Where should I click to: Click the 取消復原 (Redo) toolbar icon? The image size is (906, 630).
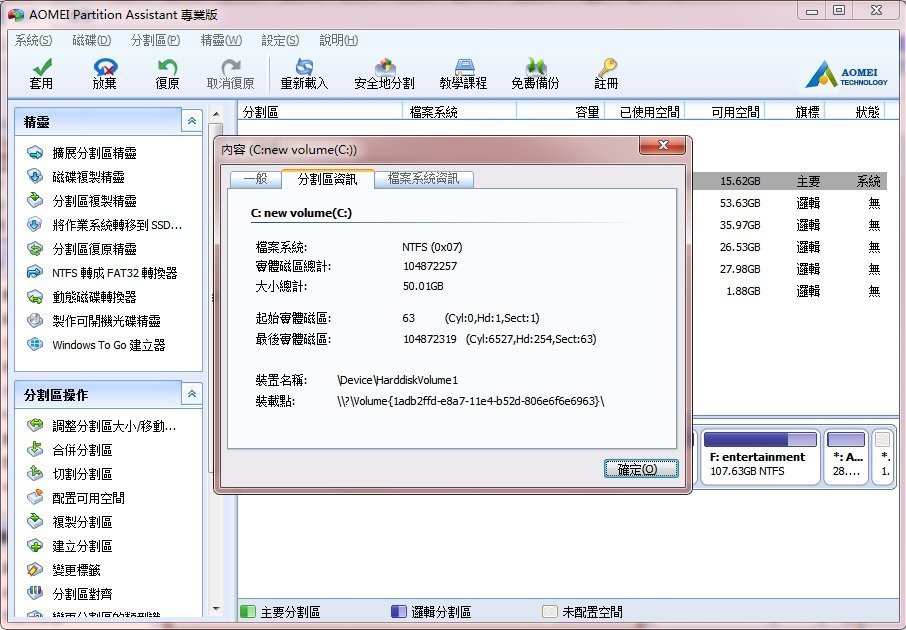pyautogui.click(x=231, y=66)
